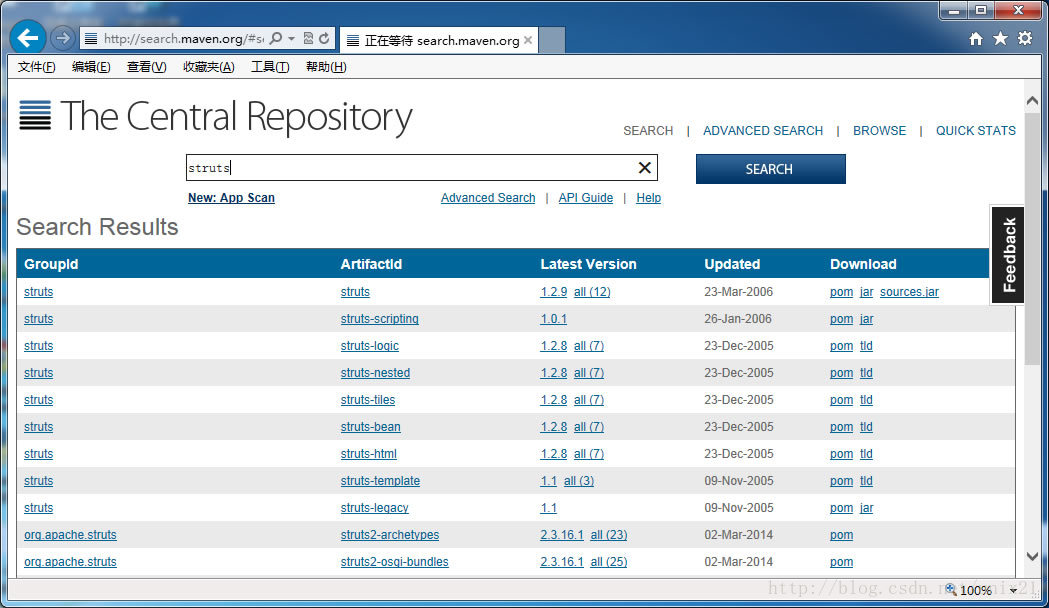This screenshot has width=1049, height=608.
Task: Open struts-scripting artifact link
Action: coord(379,319)
